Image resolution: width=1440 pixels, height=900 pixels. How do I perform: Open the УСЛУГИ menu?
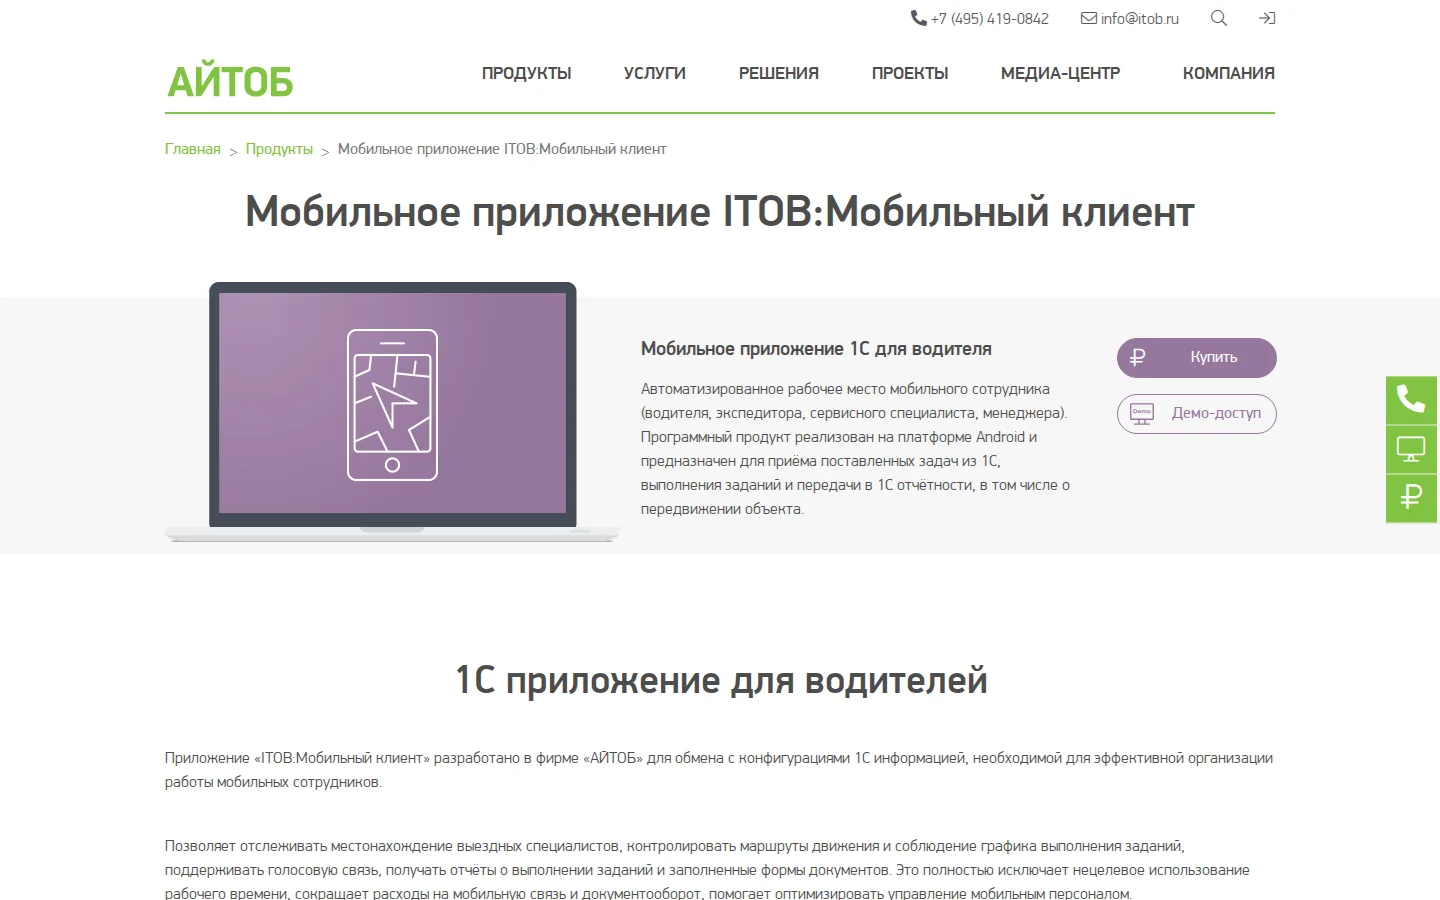[x=655, y=73]
